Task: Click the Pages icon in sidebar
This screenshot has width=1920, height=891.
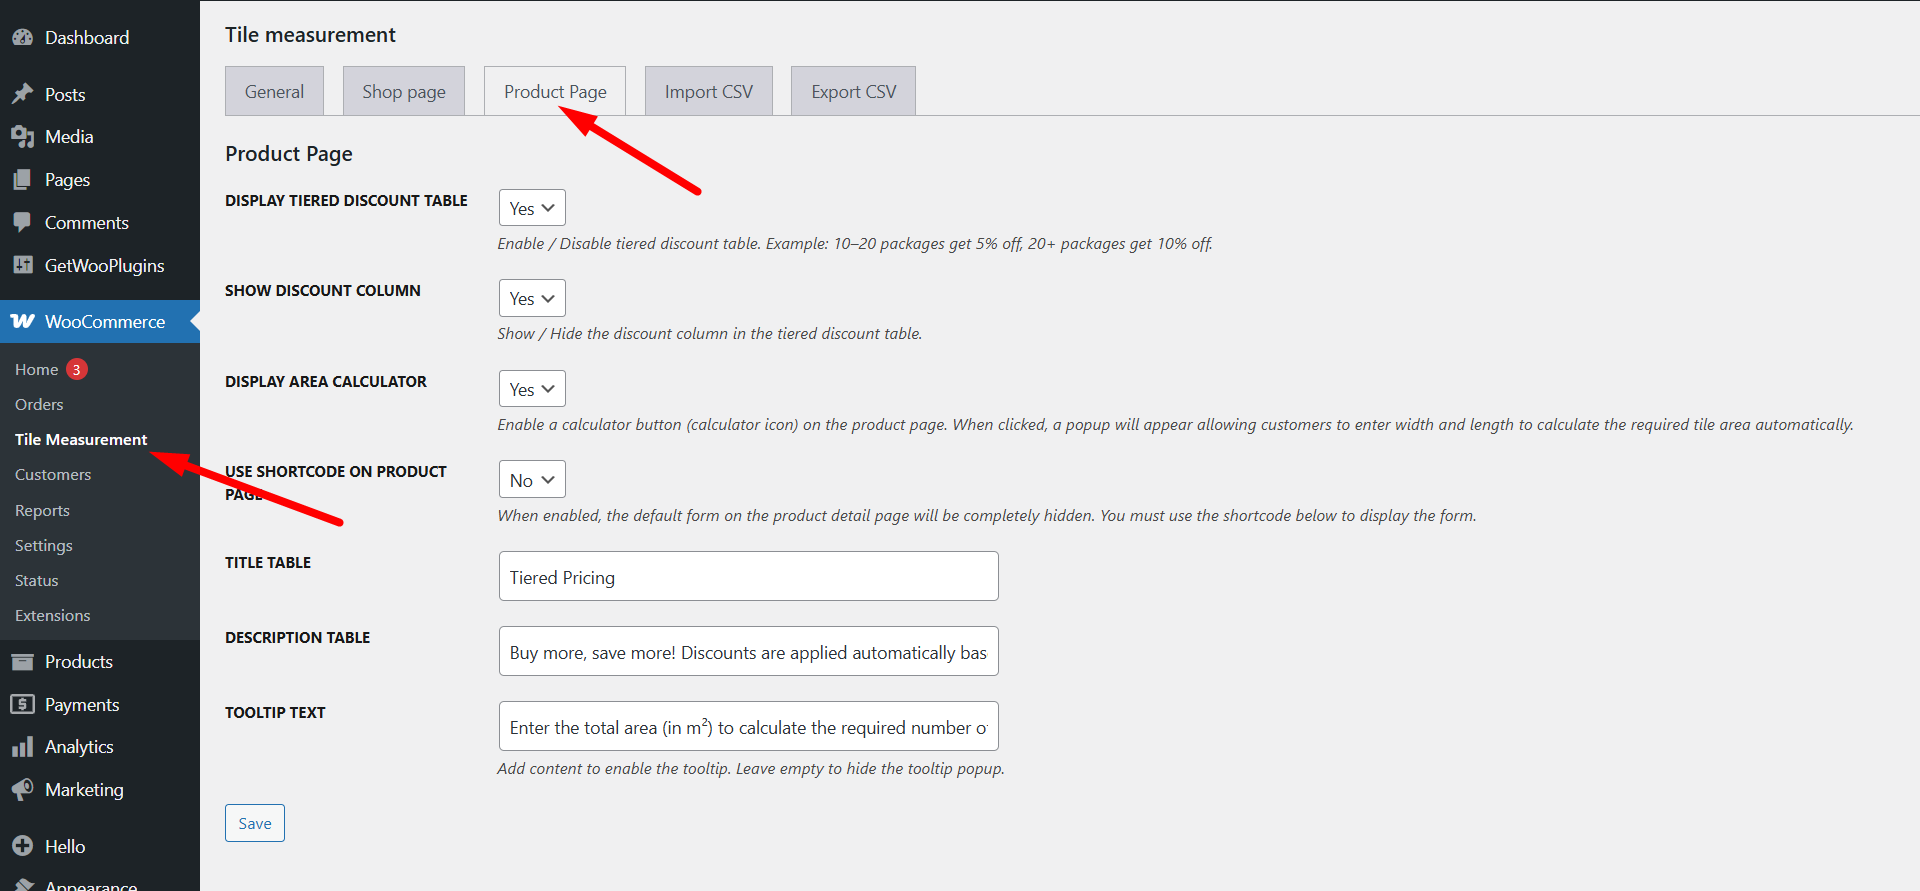Action: (22, 180)
